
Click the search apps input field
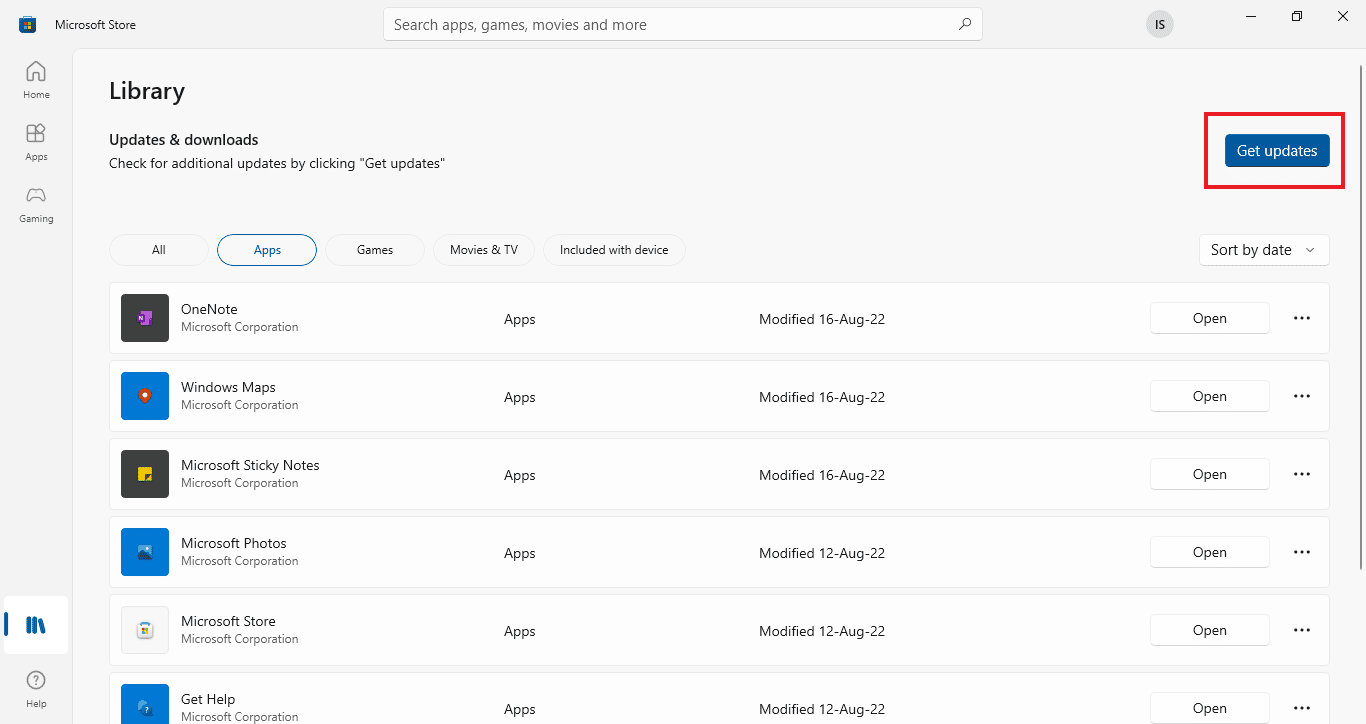683,23
